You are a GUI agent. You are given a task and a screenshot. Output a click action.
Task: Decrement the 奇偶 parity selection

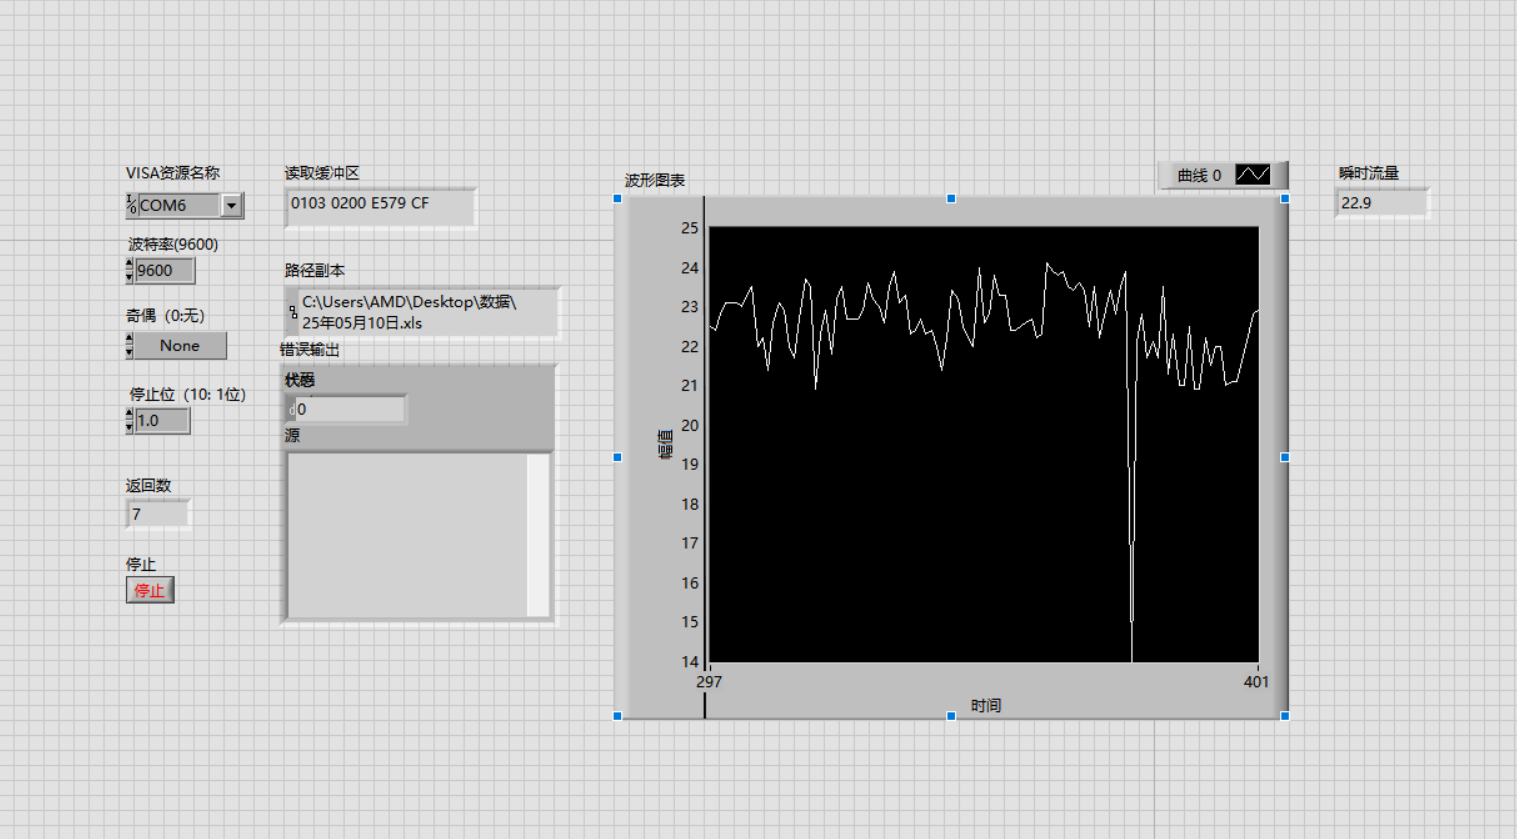click(129, 351)
